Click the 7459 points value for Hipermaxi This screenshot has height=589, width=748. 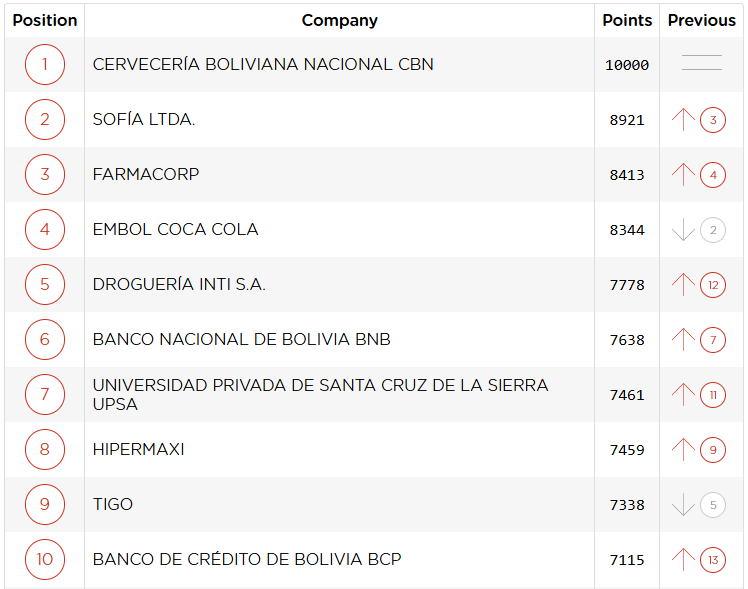coord(627,450)
